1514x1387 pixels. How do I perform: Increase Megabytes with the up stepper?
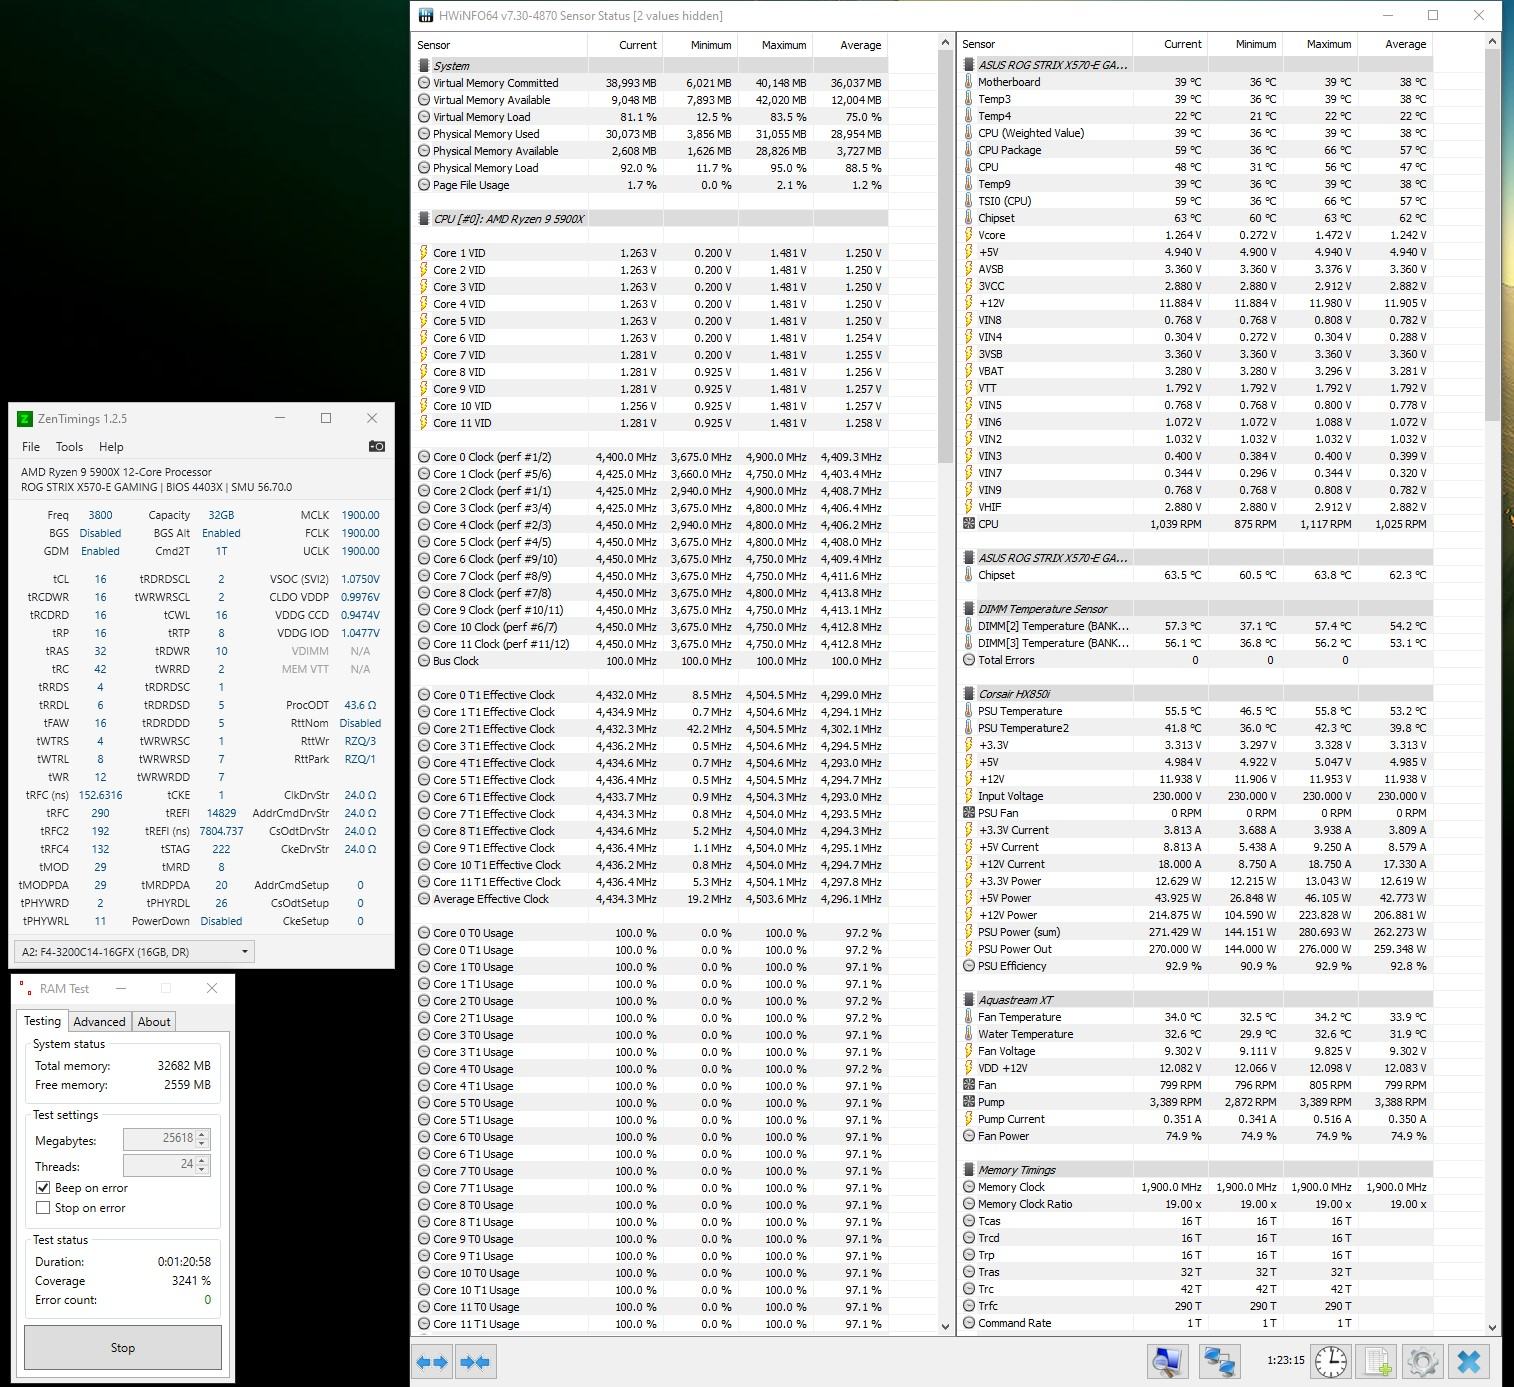pos(202,1134)
